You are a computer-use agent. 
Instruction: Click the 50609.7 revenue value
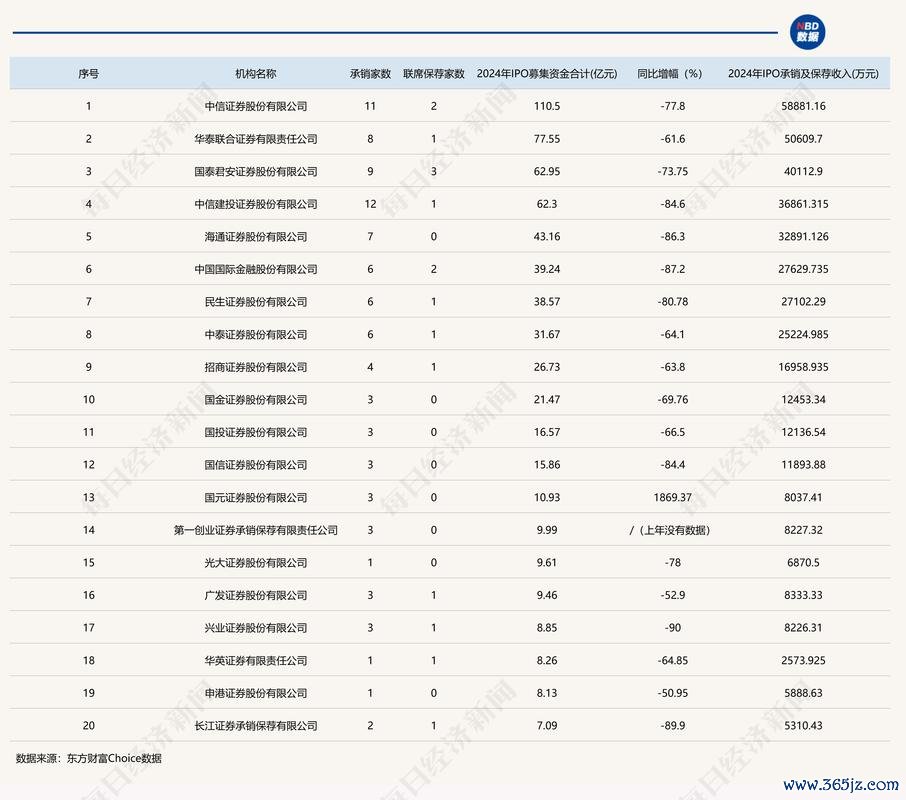coord(803,139)
